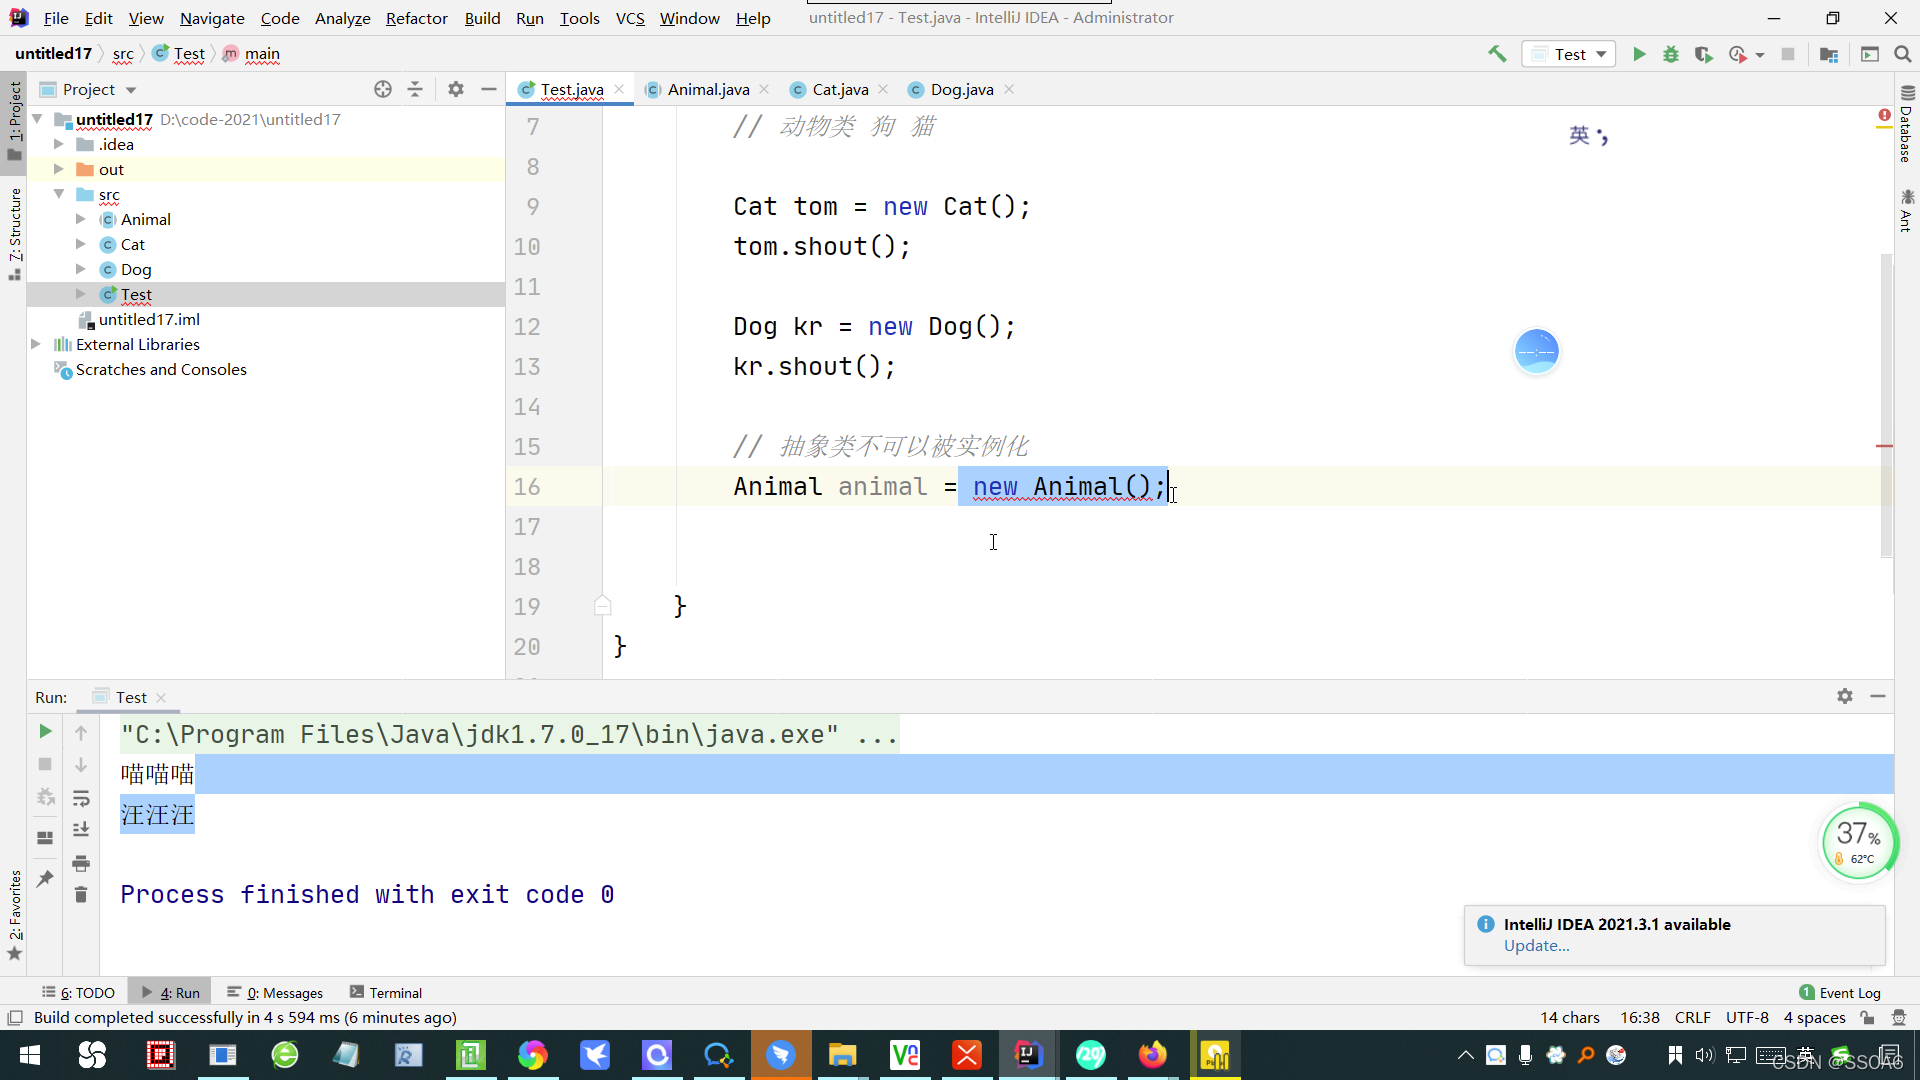Open Windows Start menu
Viewport: 1920px width, 1080px height.
coord(30,1055)
